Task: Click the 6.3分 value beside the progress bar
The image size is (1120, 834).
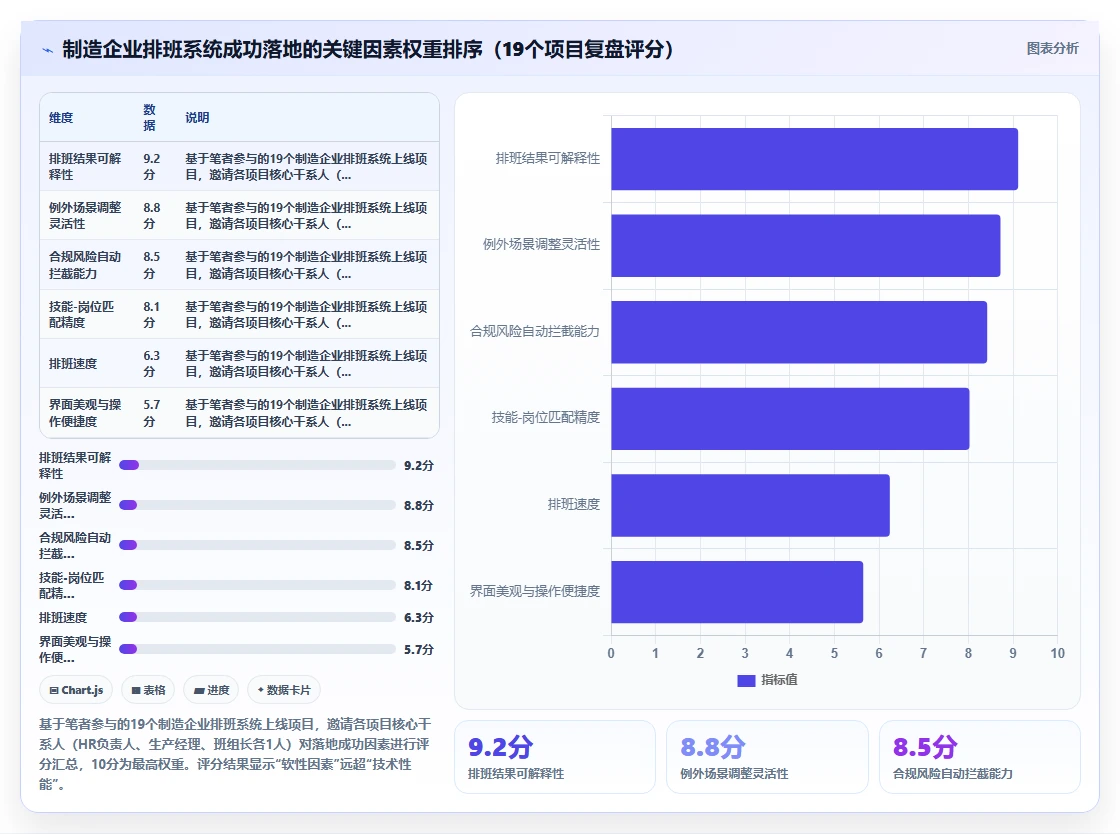Action: [x=419, y=618]
